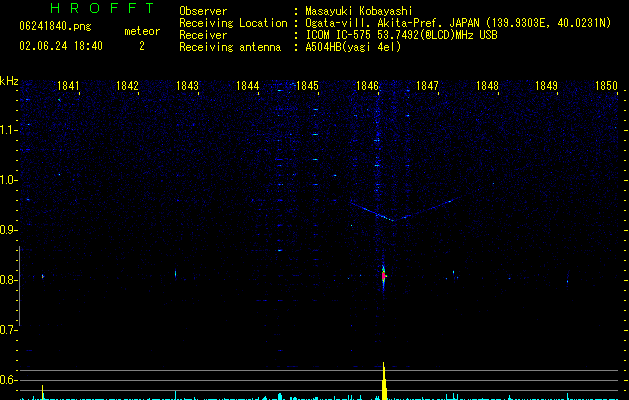Click the 1848 time axis marker
This screenshot has width=629, height=400.
[487, 86]
